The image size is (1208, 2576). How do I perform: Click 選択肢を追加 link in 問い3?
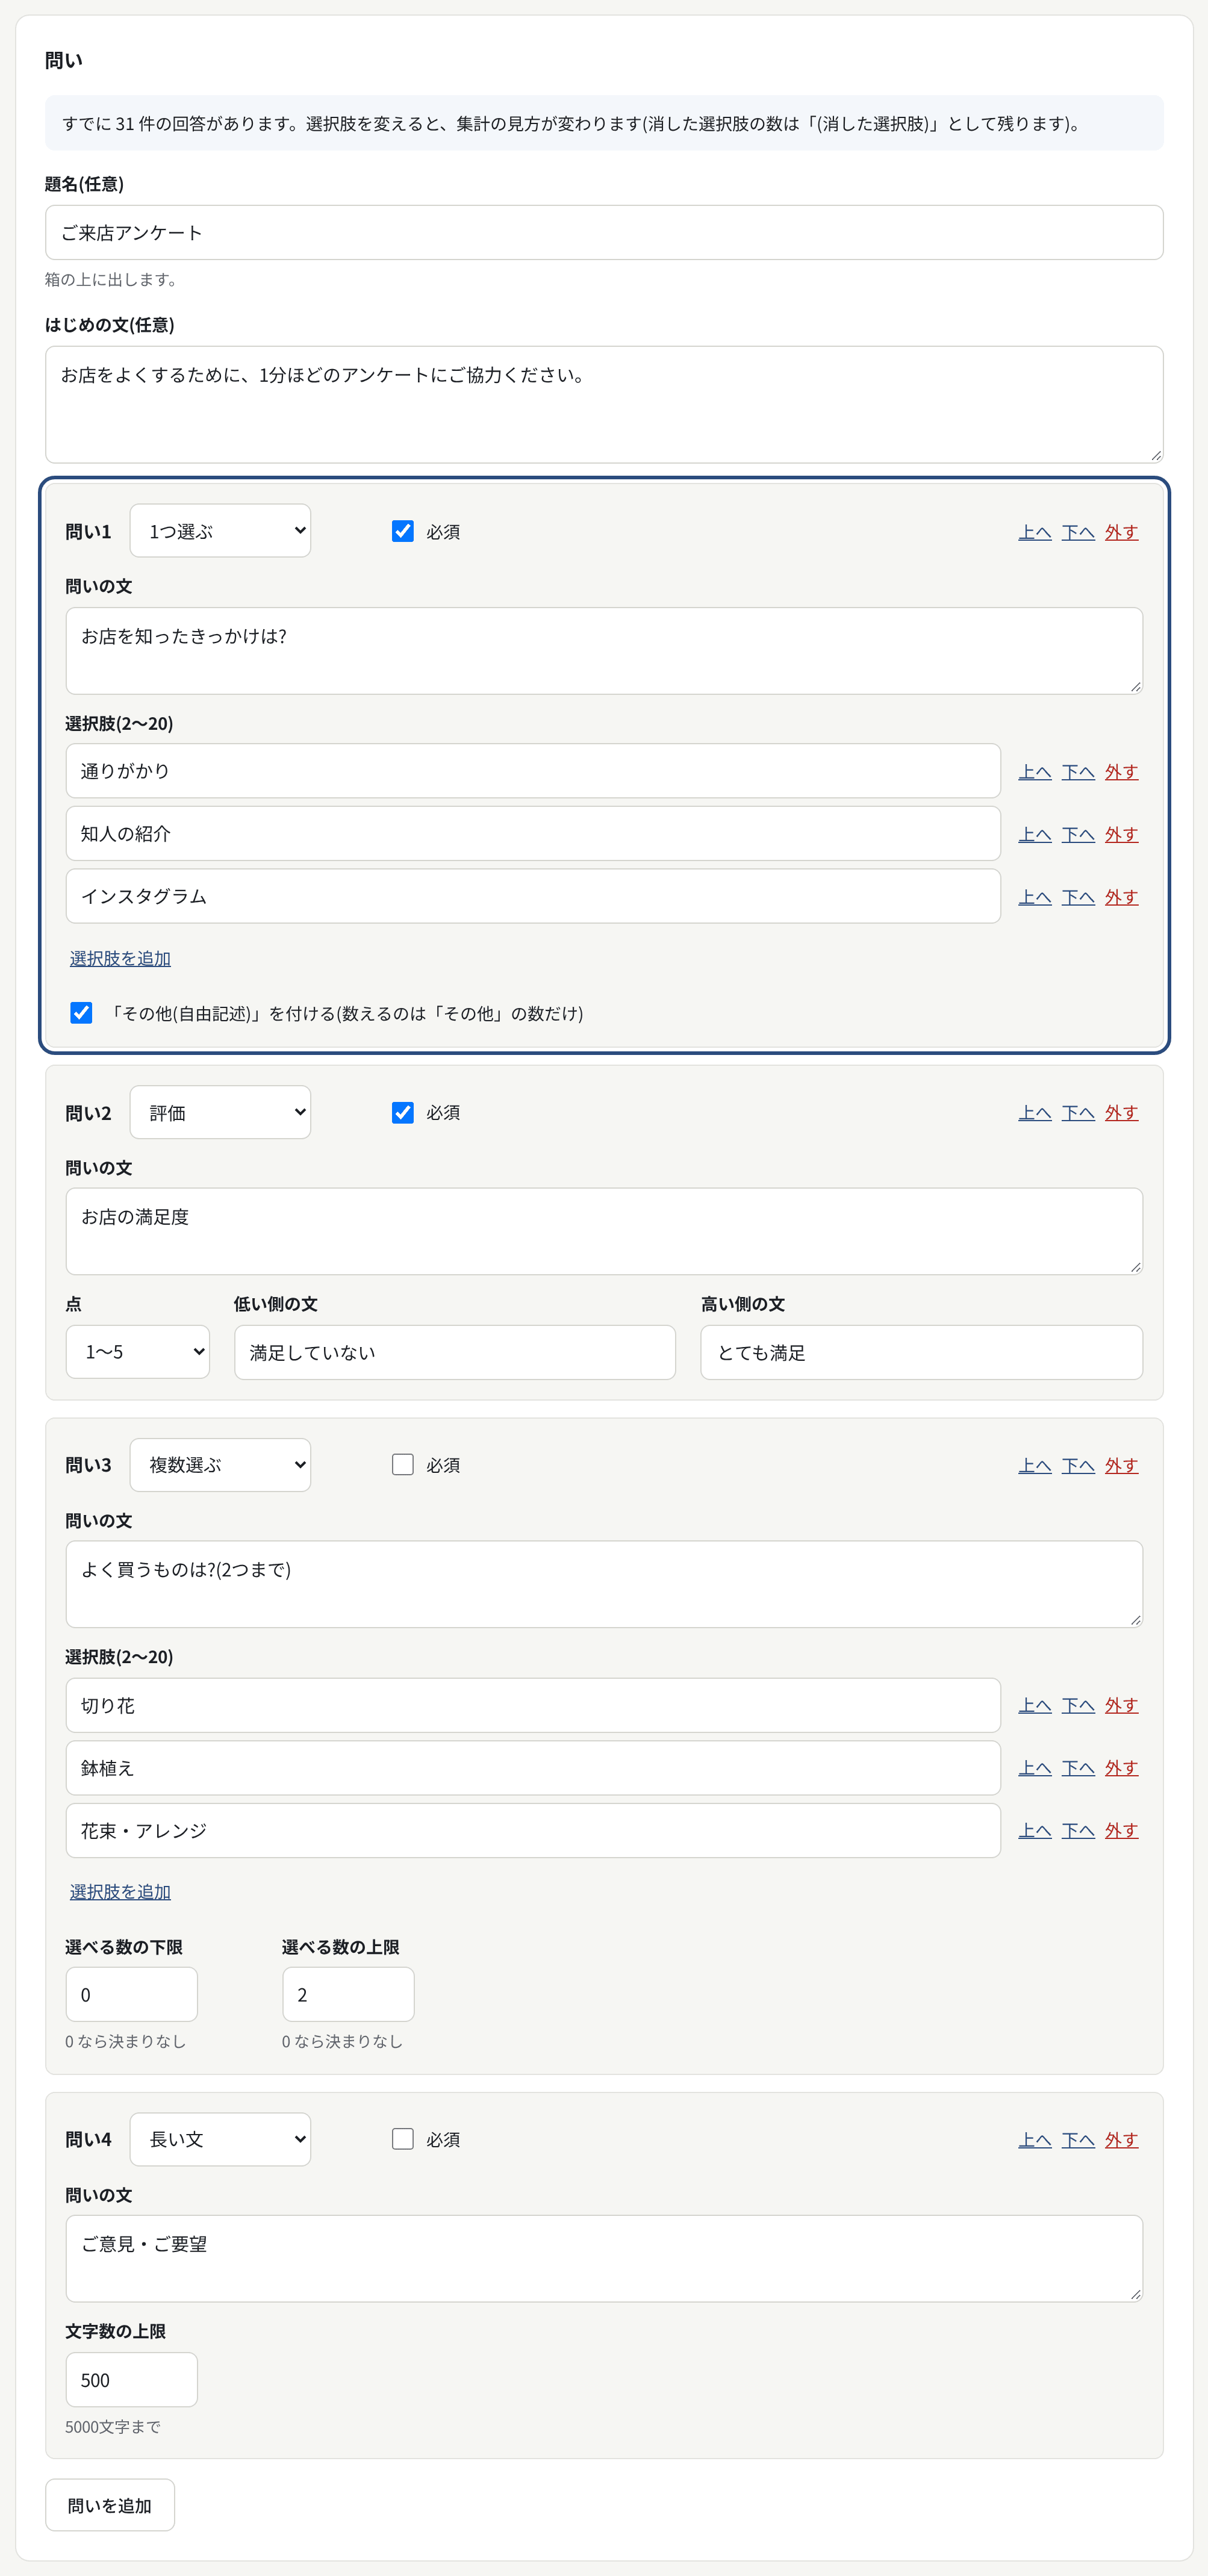[120, 1891]
